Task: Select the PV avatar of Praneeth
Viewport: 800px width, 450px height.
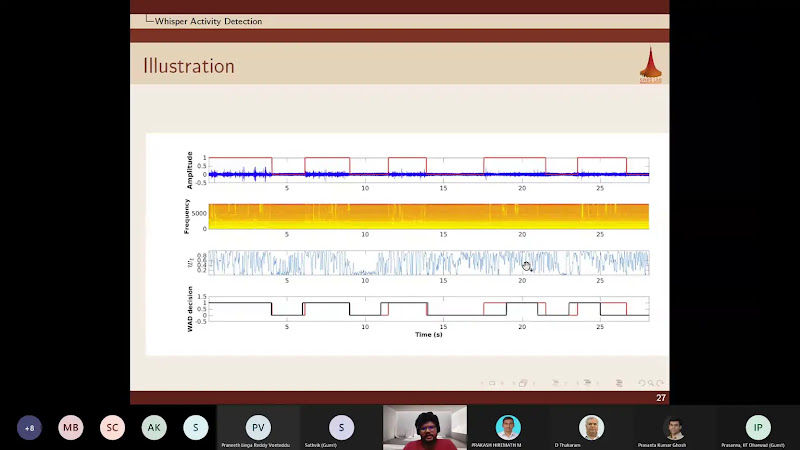Action: tap(258, 428)
